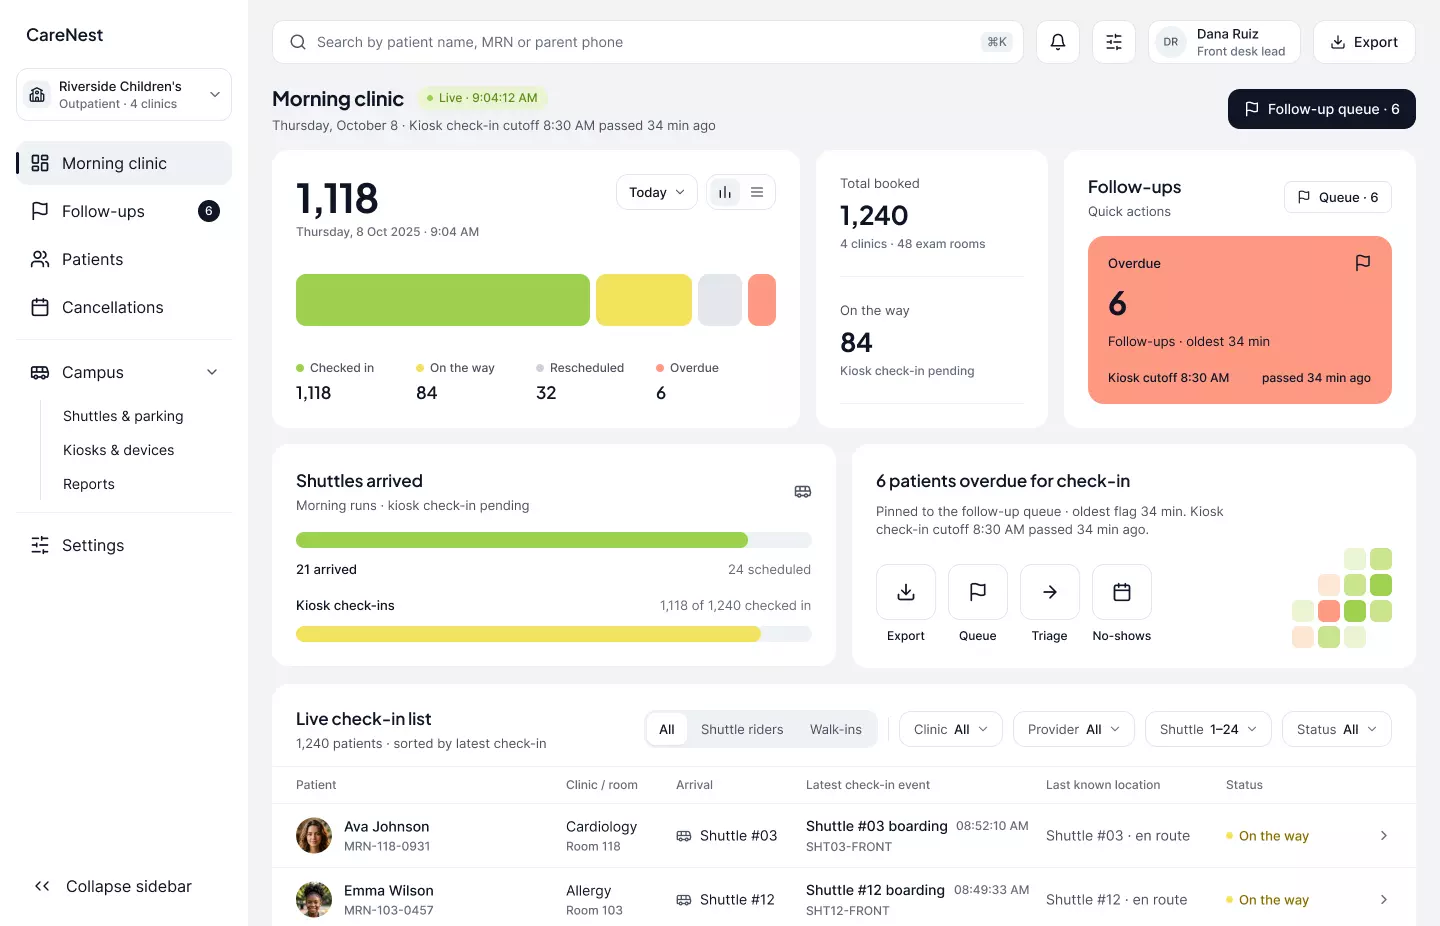Open Cancellations in the sidebar
The width and height of the screenshot is (1440, 926).
(124, 307)
